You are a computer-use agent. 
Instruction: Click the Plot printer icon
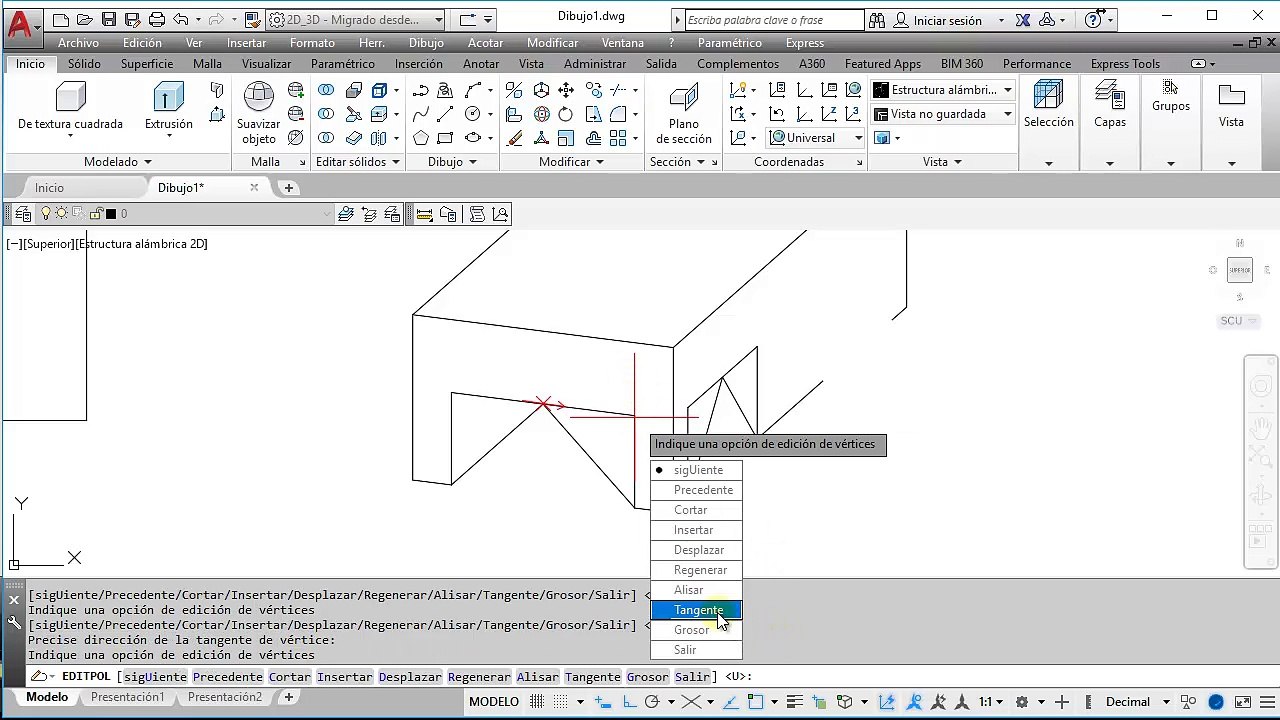156,20
